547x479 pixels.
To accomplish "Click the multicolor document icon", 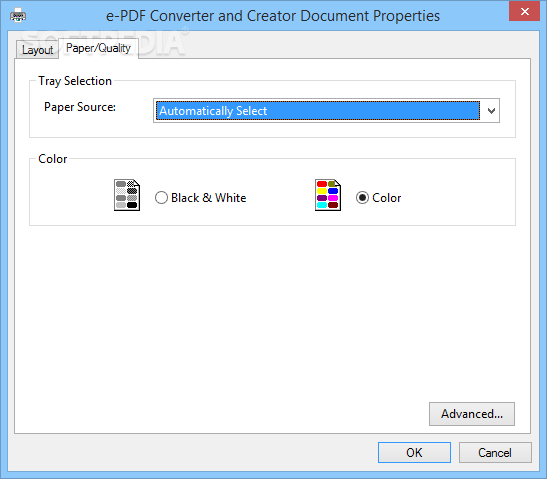I will coord(328,195).
